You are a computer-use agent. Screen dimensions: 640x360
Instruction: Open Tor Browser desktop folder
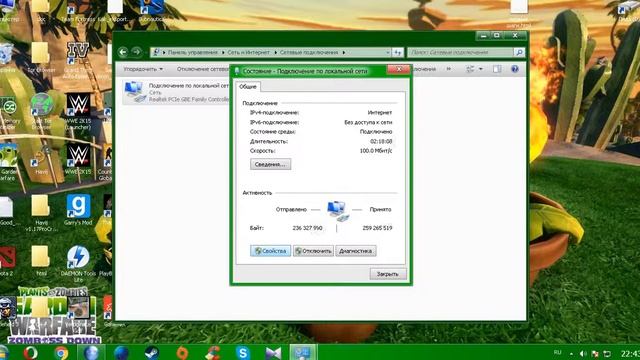coord(41,58)
